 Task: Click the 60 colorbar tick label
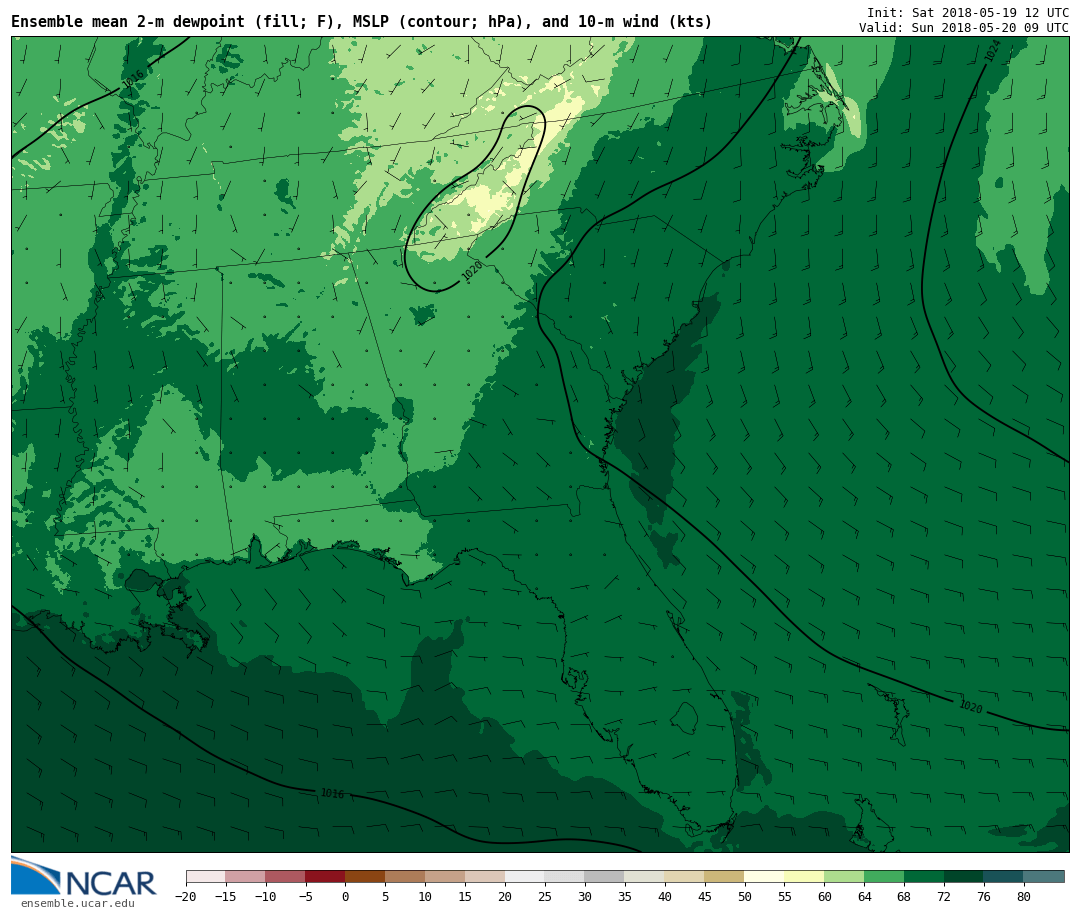(x=825, y=896)
